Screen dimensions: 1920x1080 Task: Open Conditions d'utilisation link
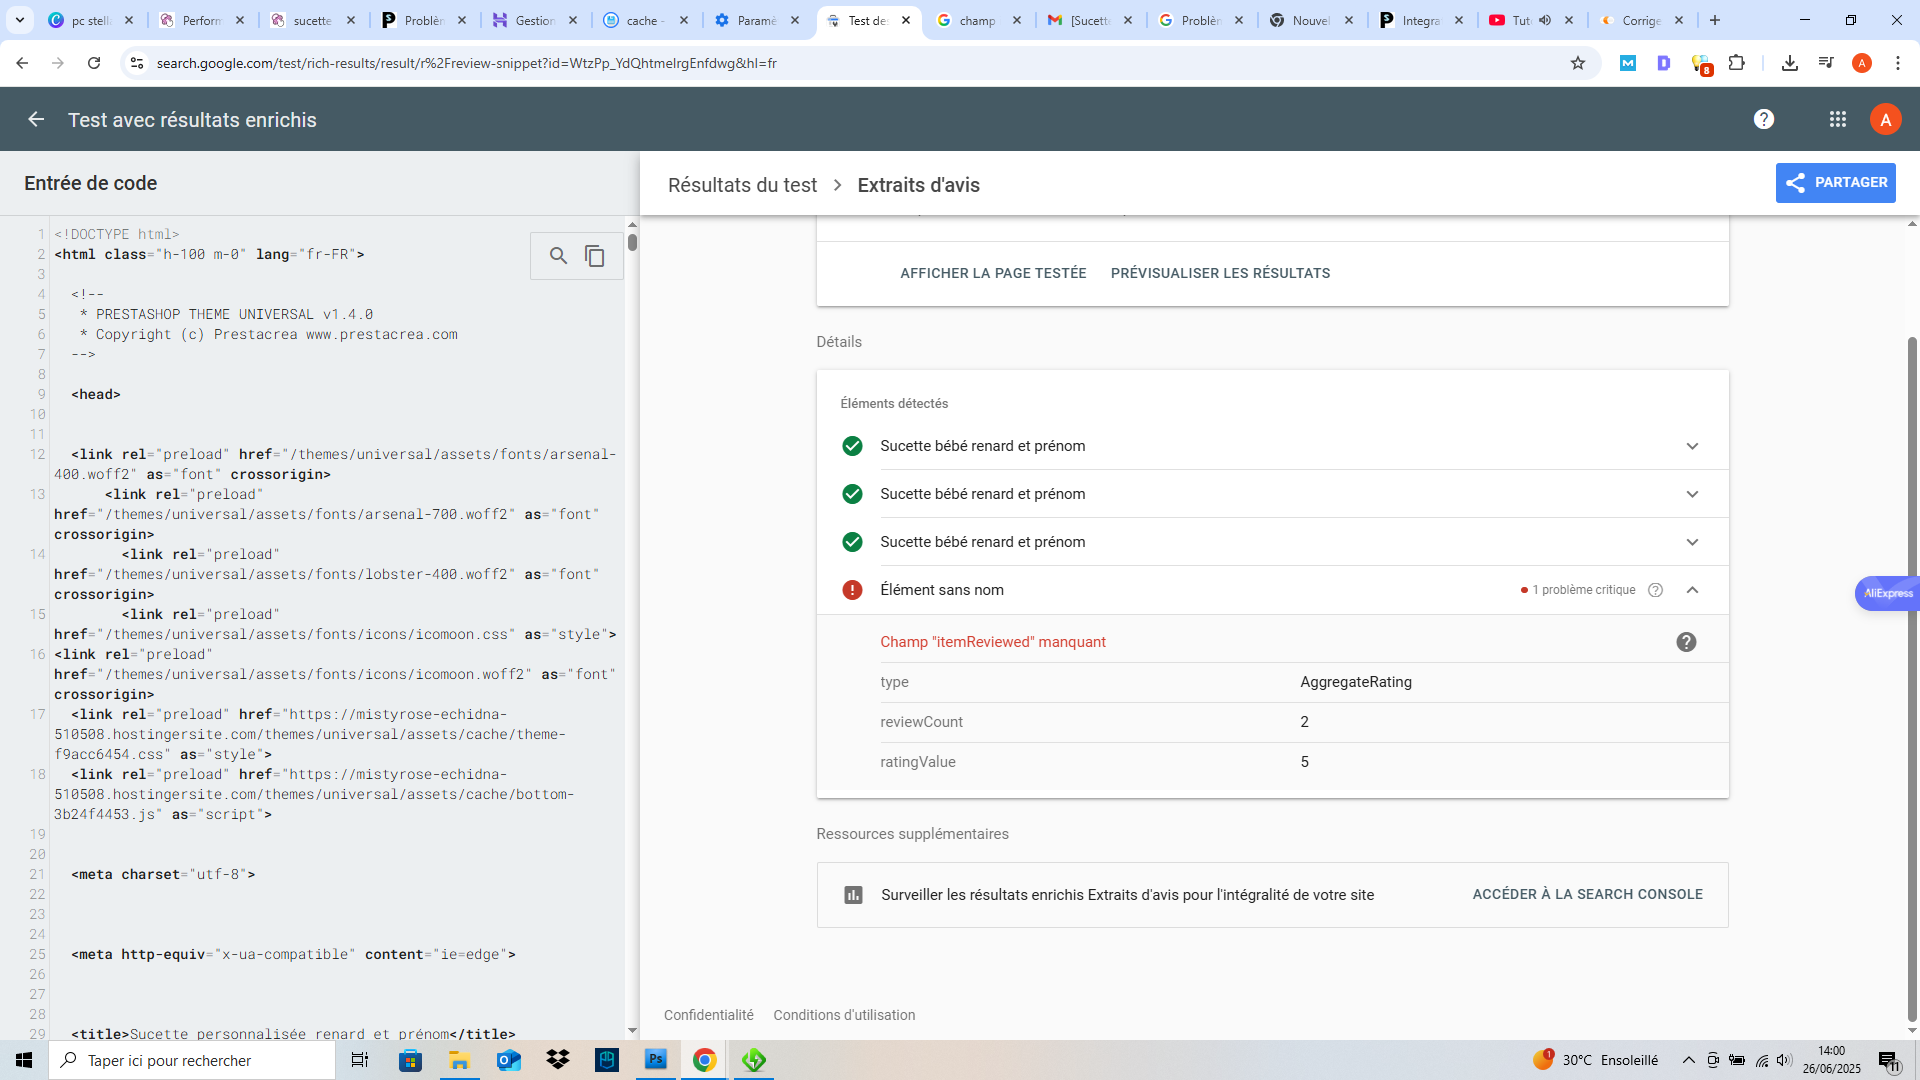click(x=844, y=1015)
